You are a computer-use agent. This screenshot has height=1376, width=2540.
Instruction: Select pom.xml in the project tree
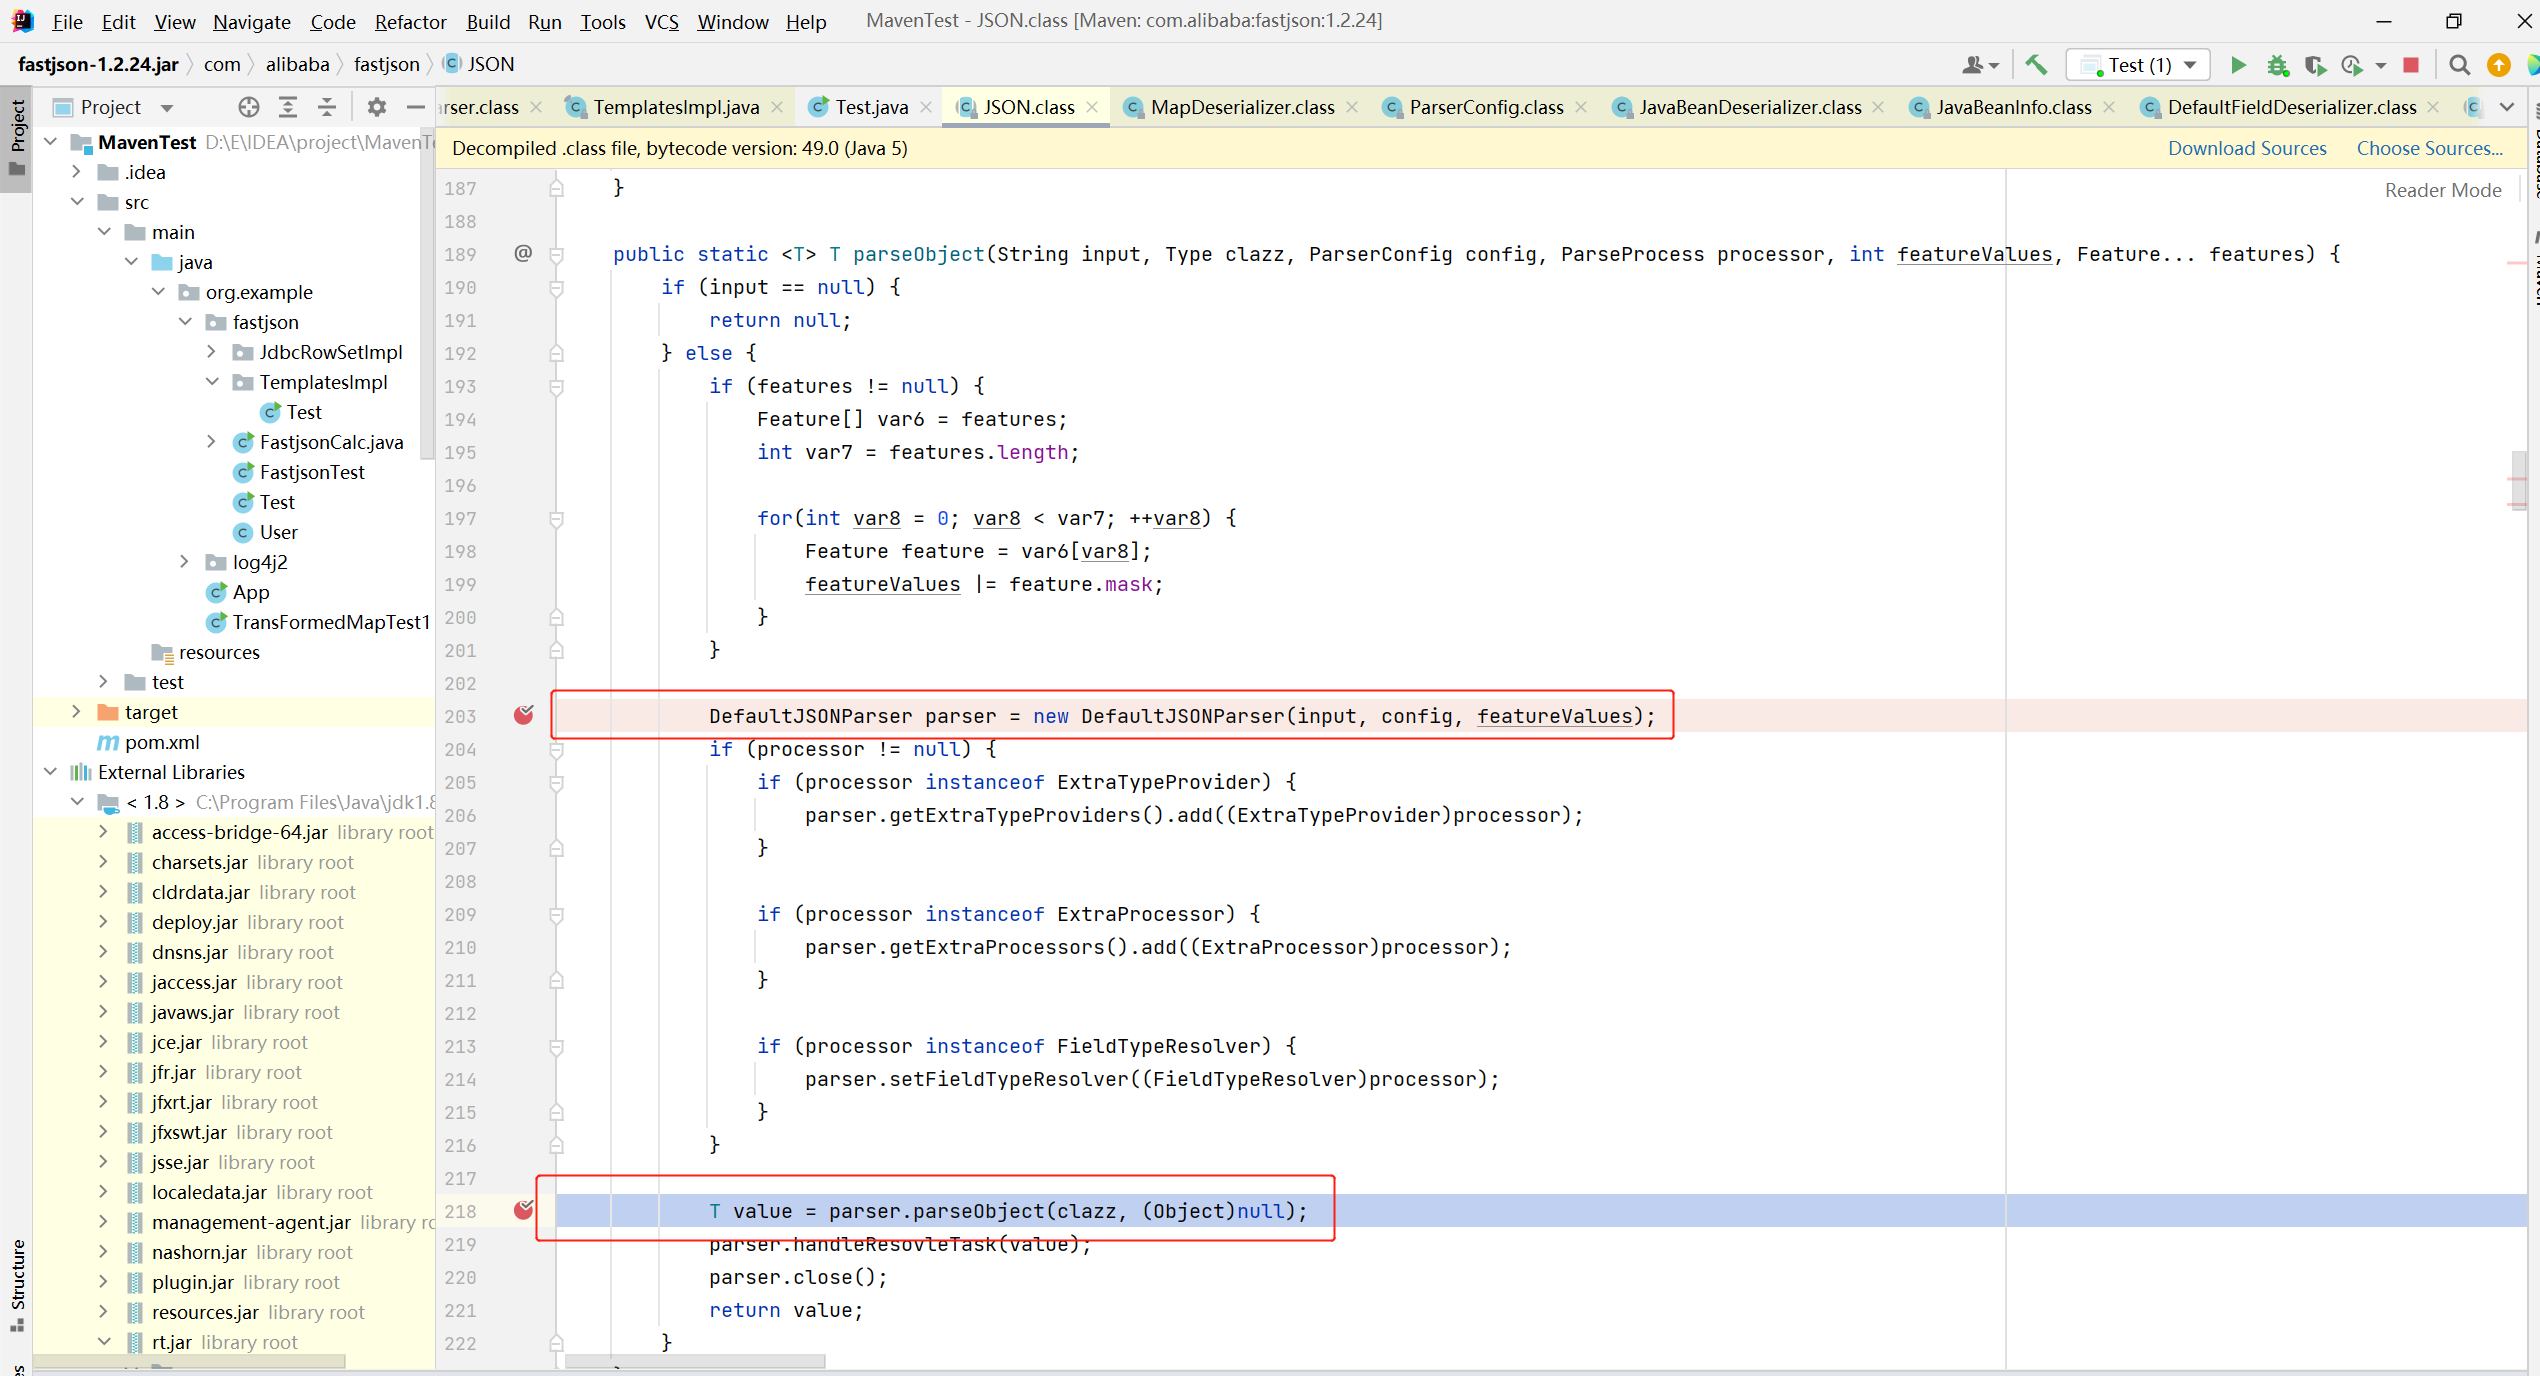pyautogui.click(x=162, y=742)
